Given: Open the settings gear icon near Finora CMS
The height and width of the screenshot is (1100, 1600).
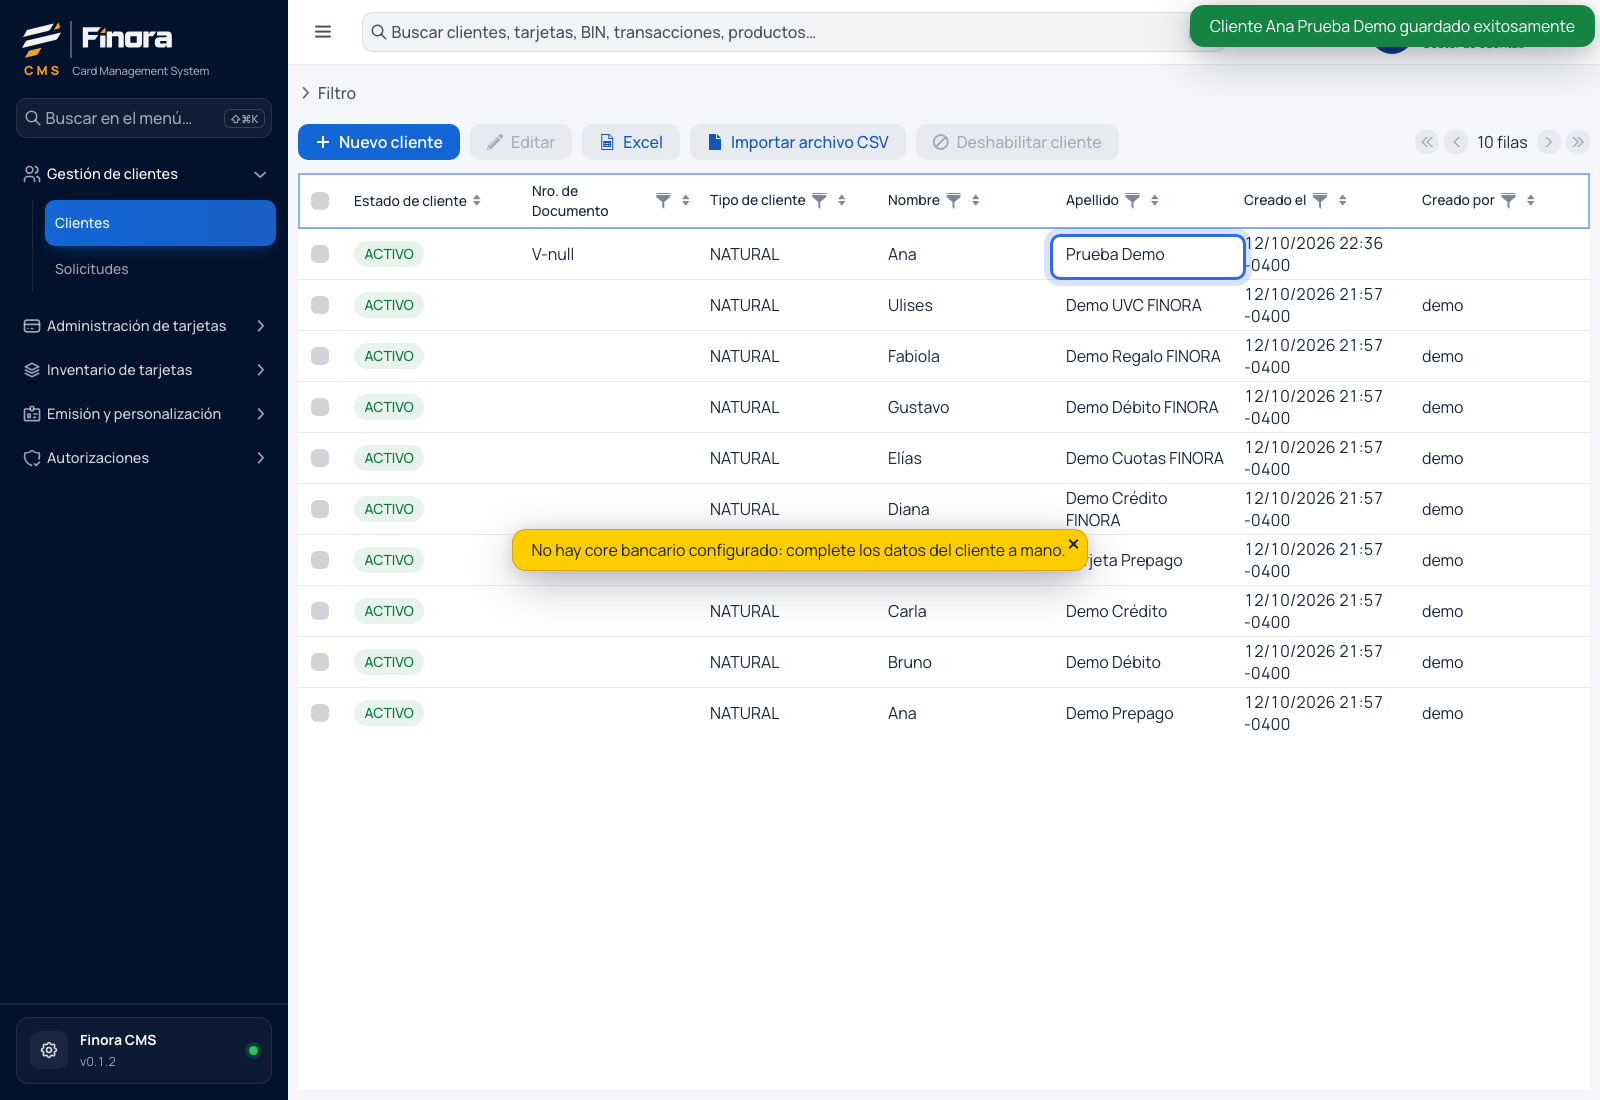Looking at the screenshot, I should [49, 1050].
